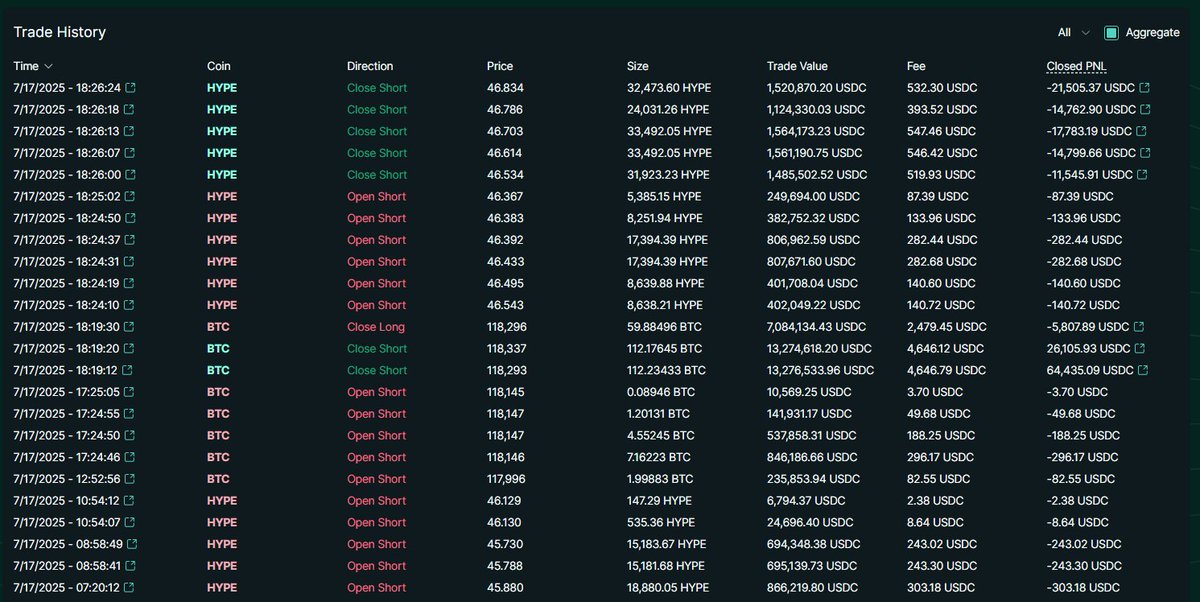This screenshot has width=1200, height=602.
Task: Open explorer link for 17:25:05 trade time
Action: pyautogui.click(x=129, y=392)
